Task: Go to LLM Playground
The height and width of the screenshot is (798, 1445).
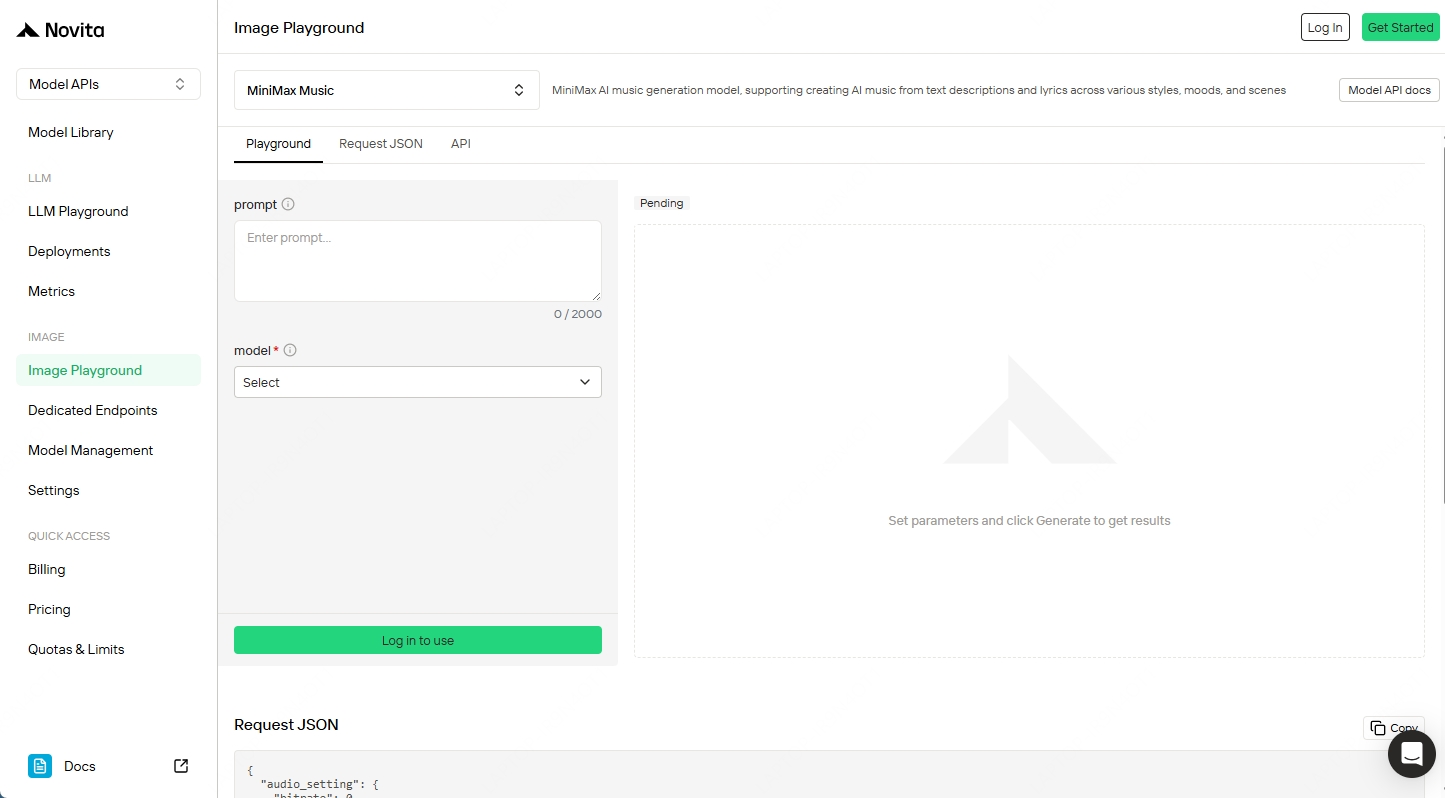Action: click(78, 211)
